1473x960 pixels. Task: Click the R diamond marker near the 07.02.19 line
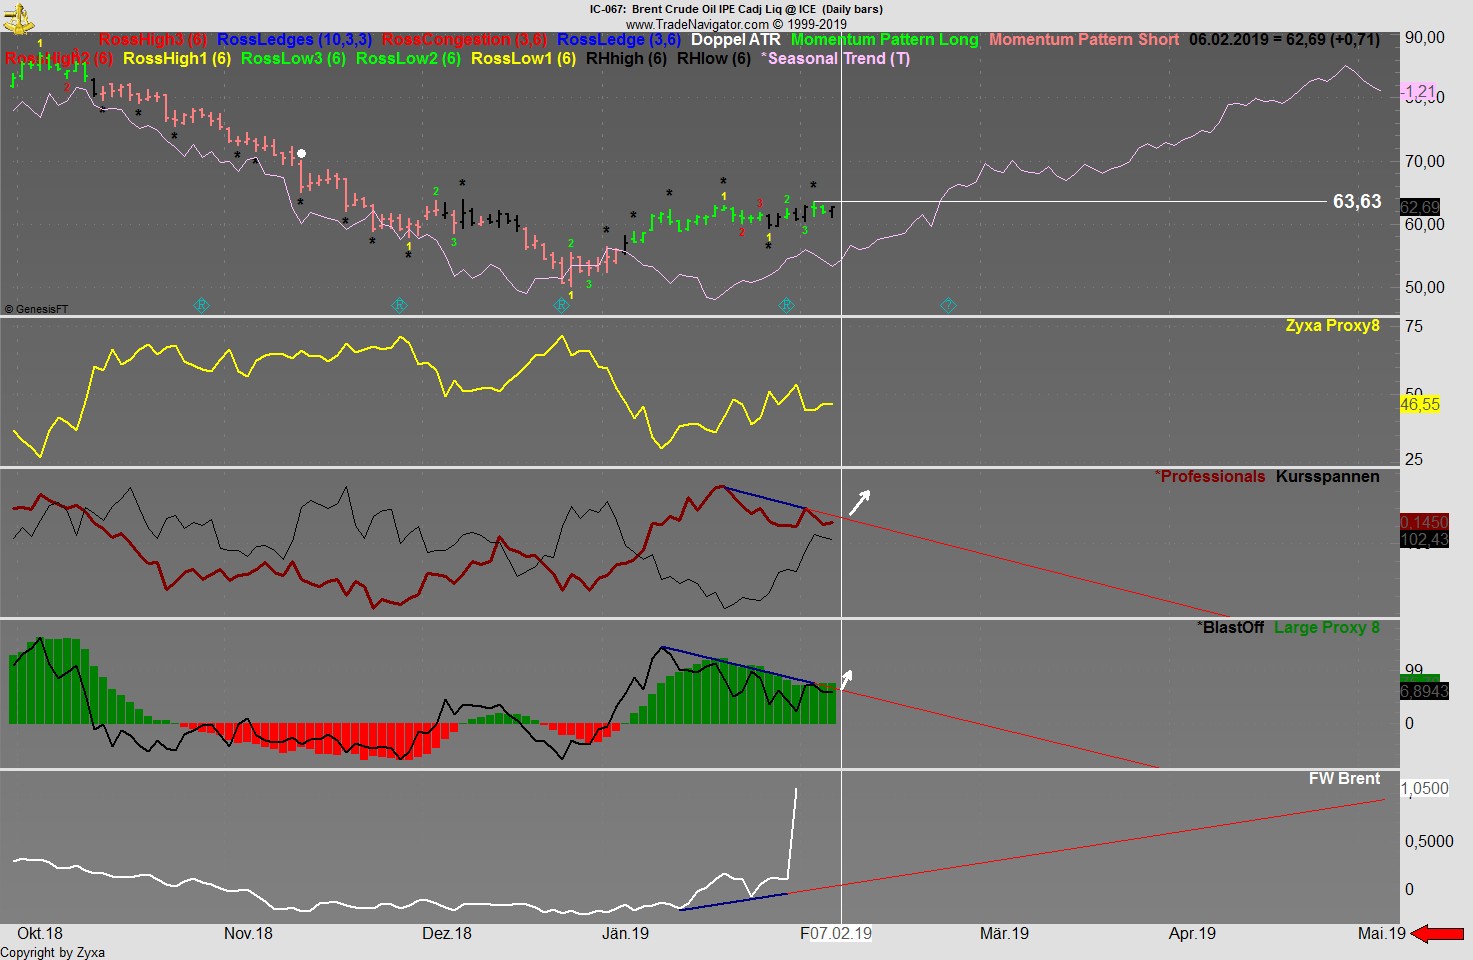786,305
